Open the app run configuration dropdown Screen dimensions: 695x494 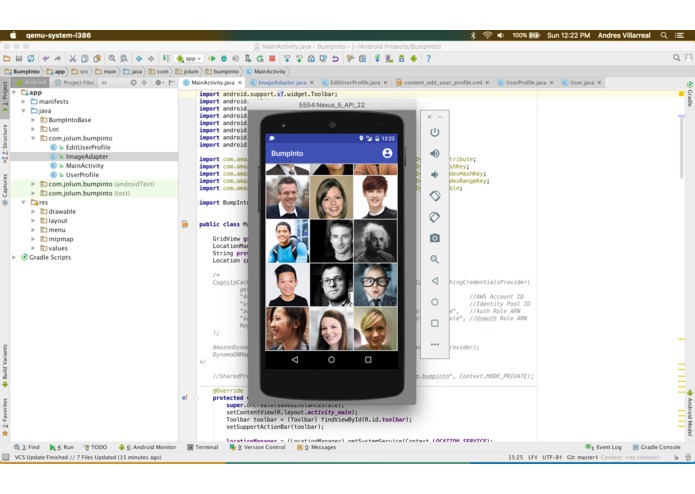point(190,58)
